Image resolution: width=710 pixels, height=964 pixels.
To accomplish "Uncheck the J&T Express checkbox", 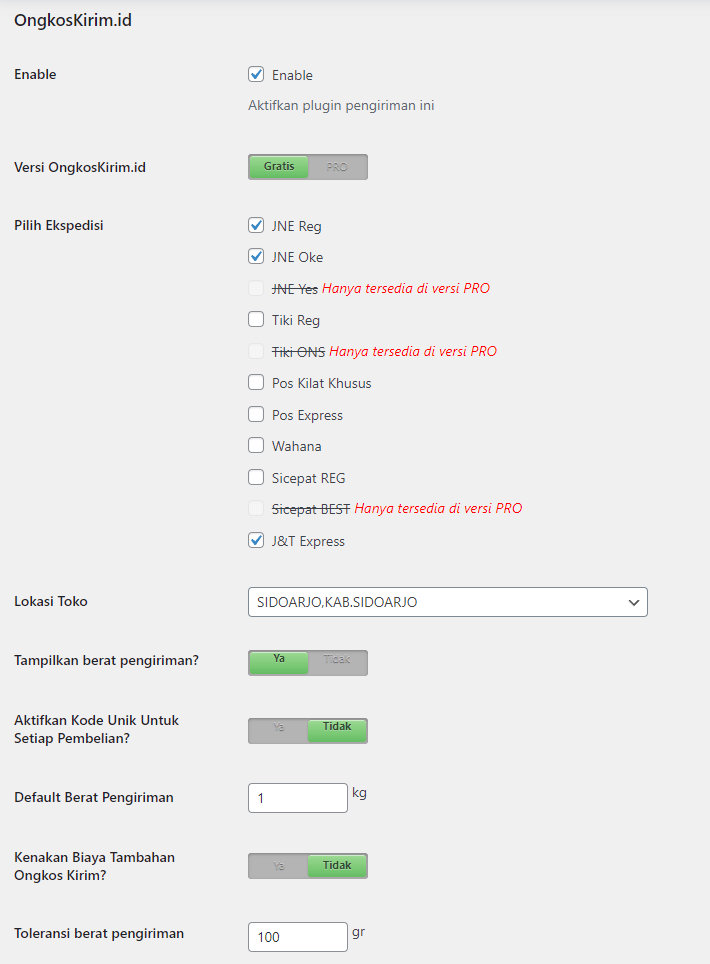I will click(x=256, y=541).
